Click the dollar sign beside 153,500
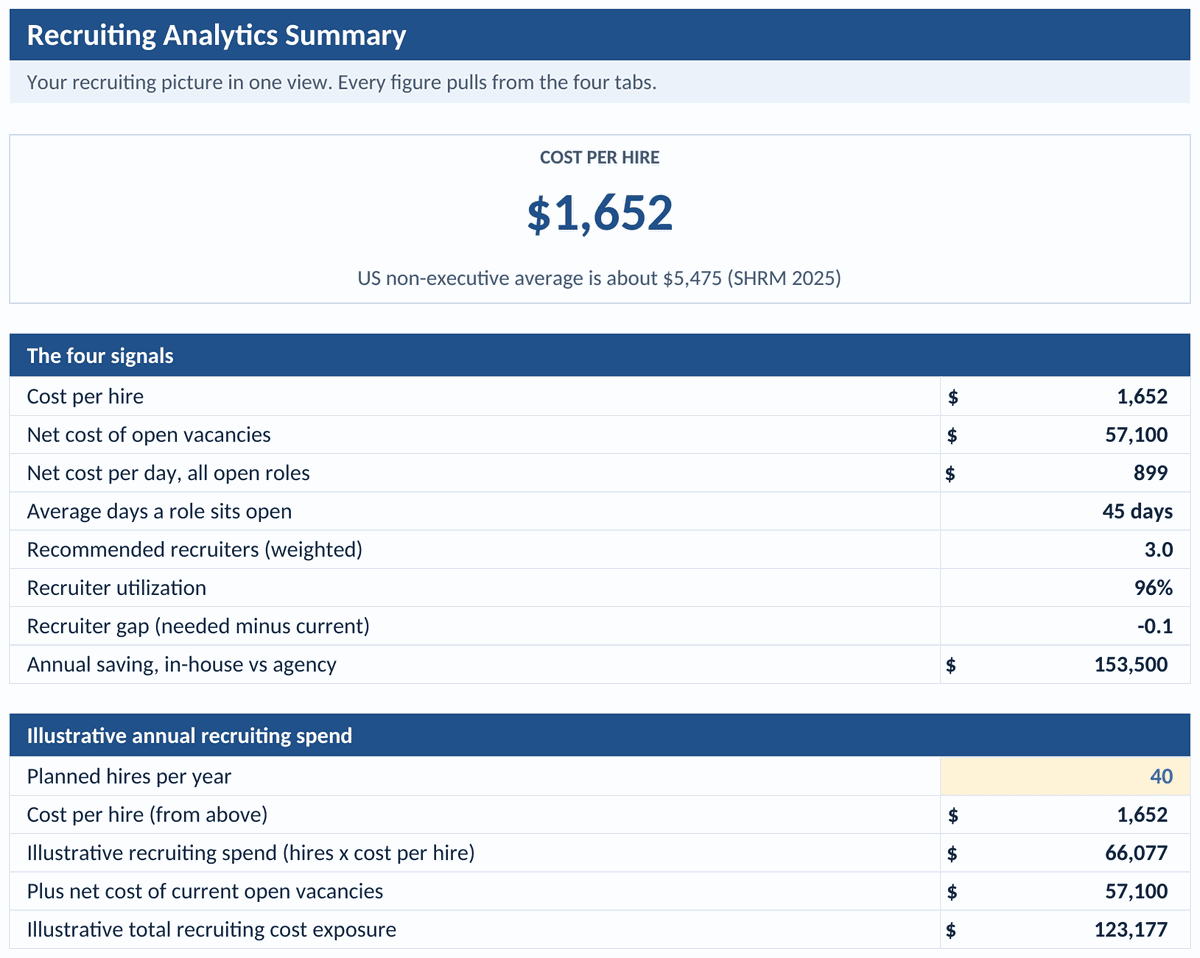Screen dimensions: 1200x958 click(x=952, y=665)
